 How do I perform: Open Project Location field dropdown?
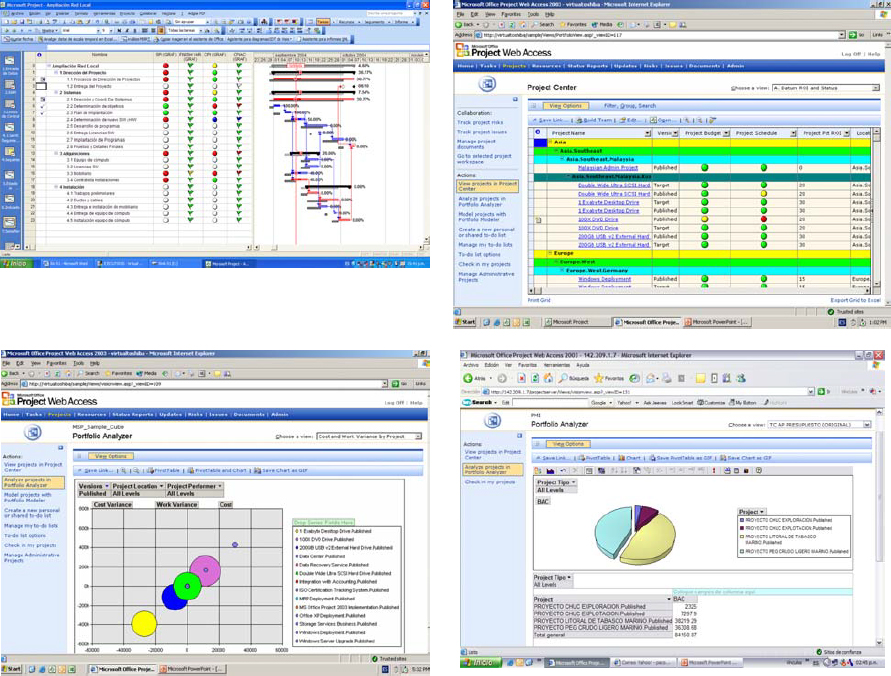(161, 486)
